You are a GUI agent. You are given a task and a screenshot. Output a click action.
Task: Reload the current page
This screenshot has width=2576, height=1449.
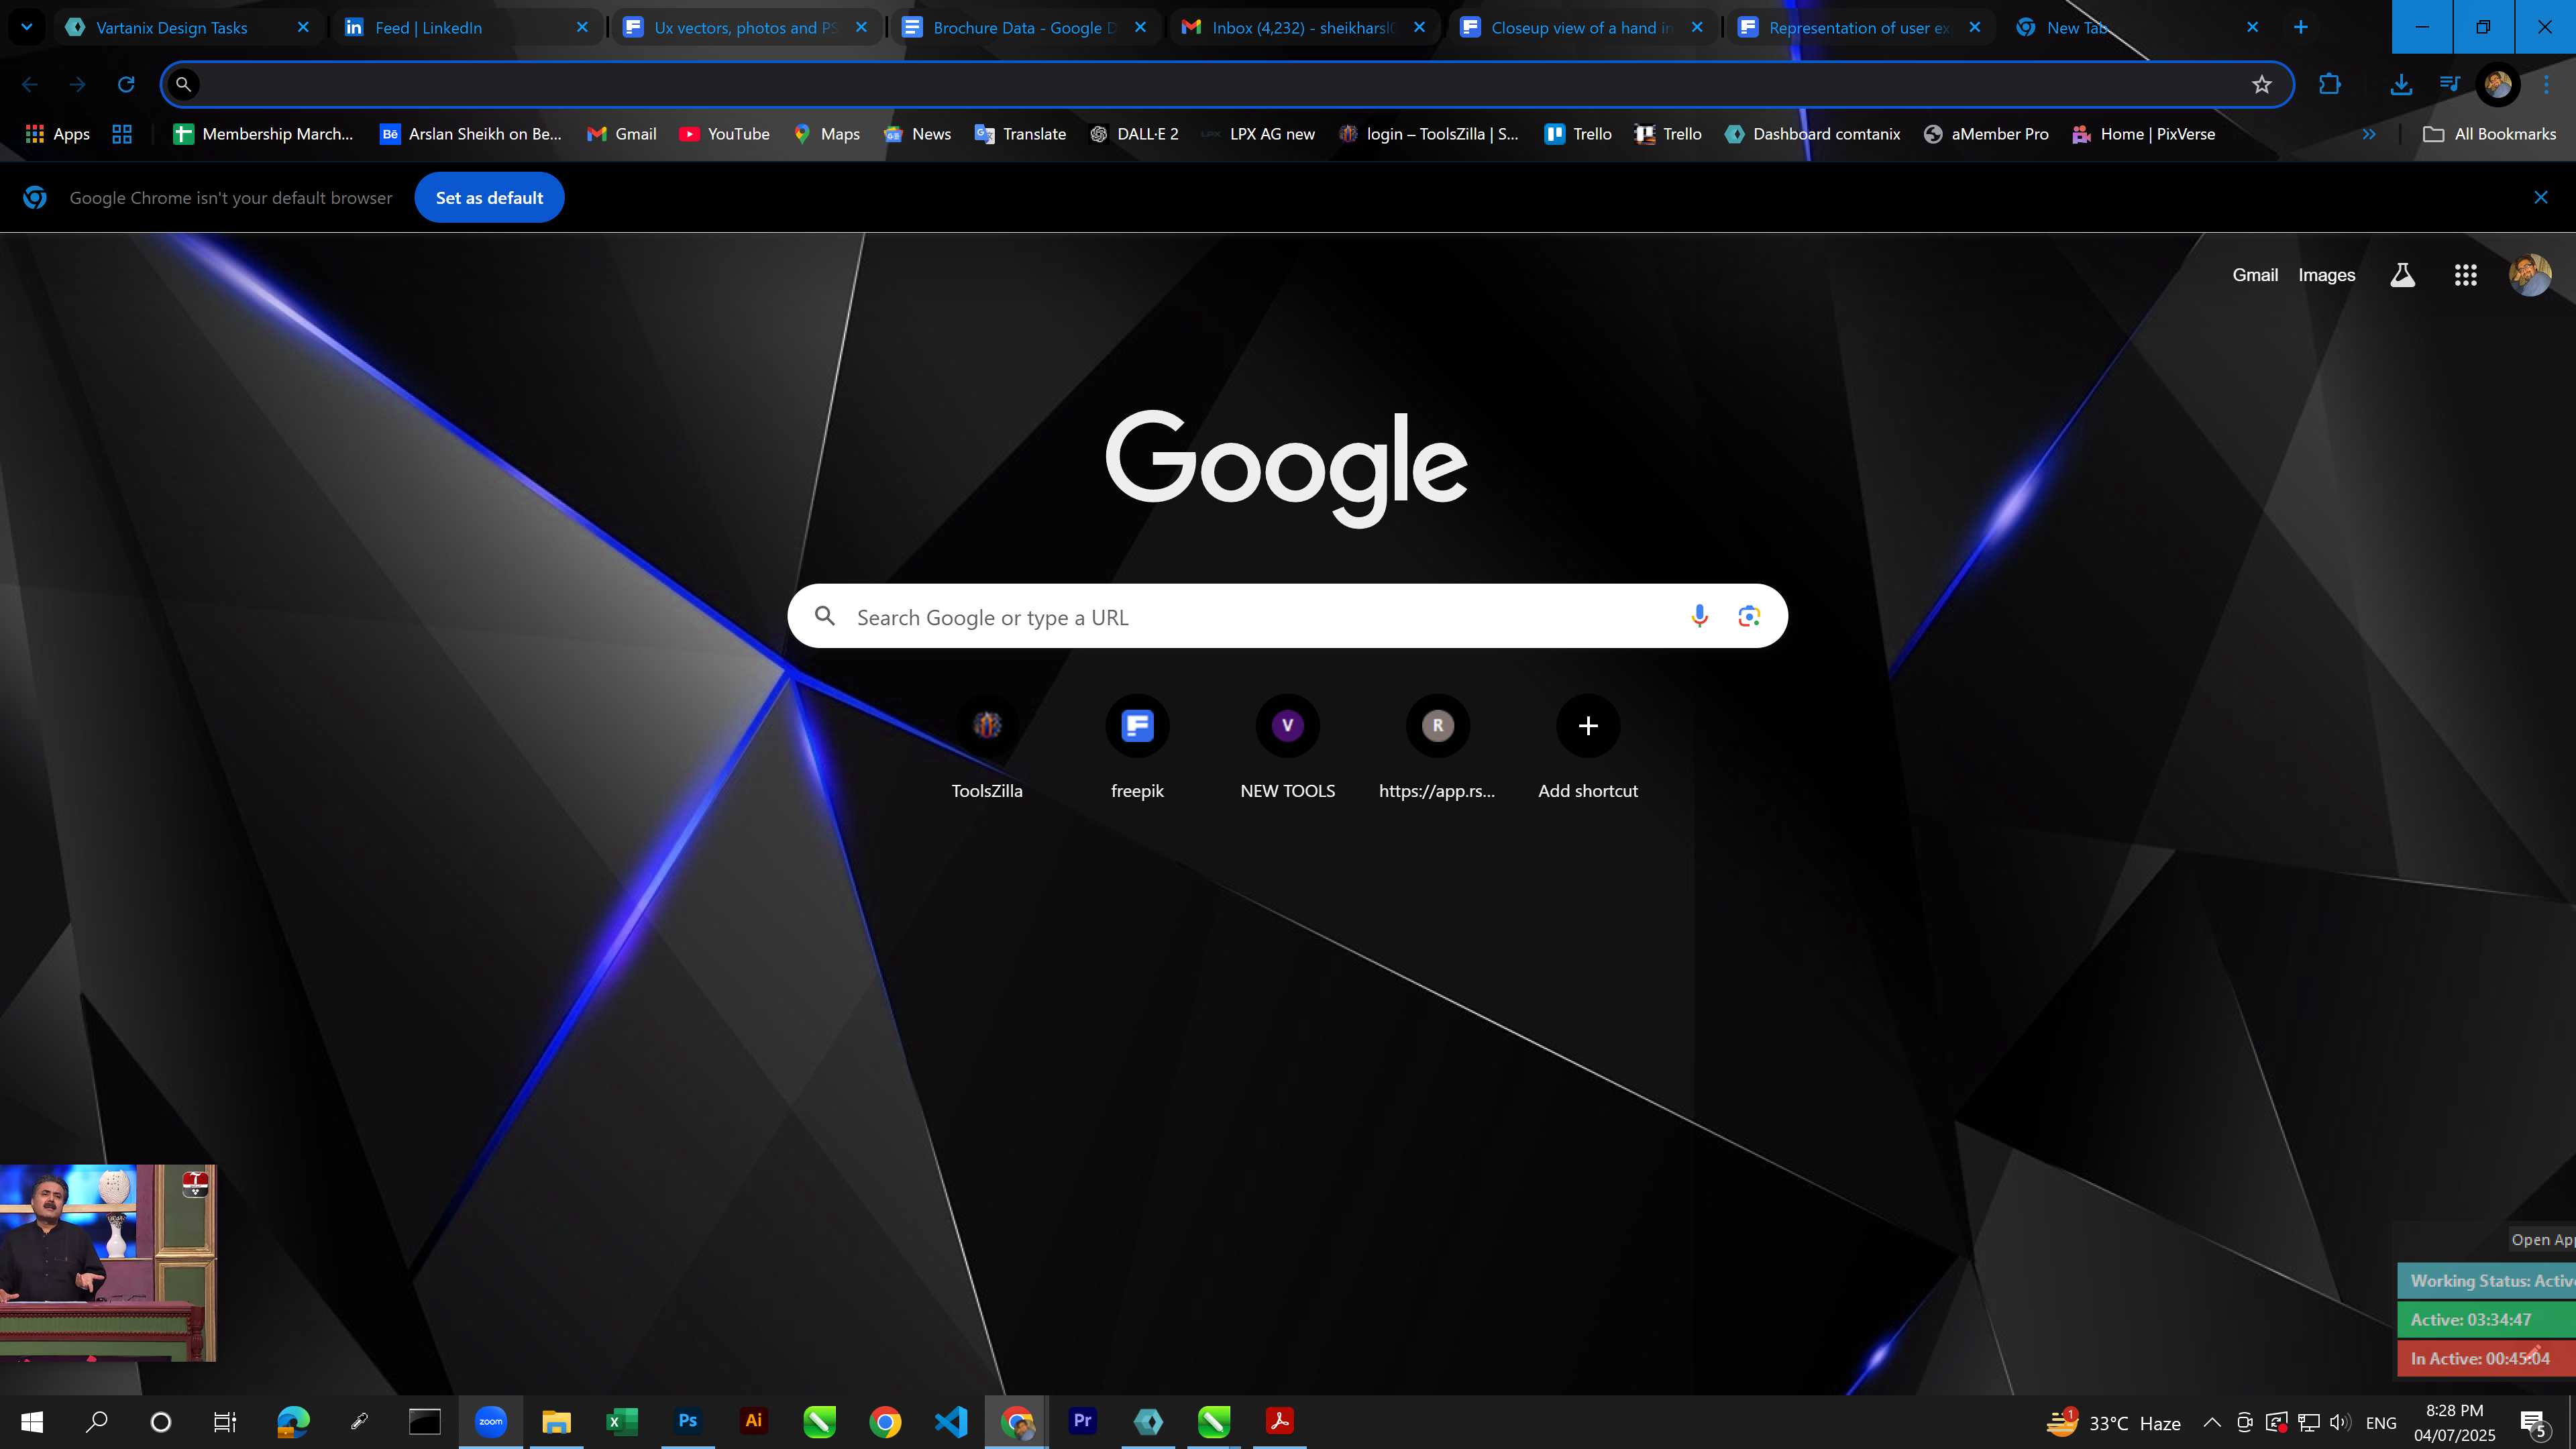point(126,84)
